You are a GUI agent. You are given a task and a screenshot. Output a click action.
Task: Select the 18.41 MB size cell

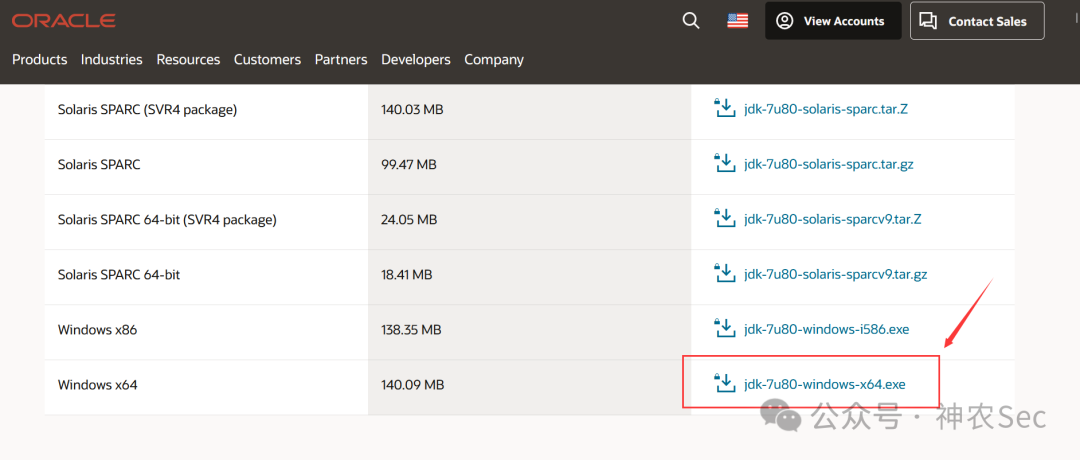[530, 277]
